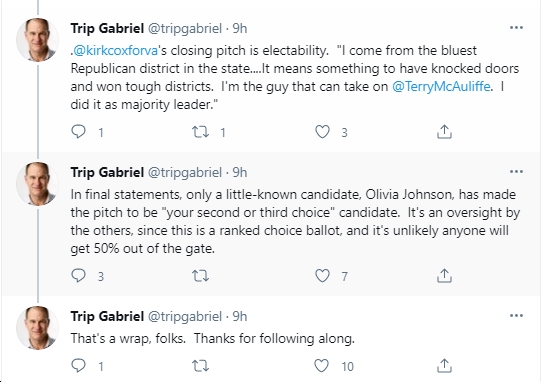Click the @tripgabriel handle on the last tweet
555x382 pixels.
coord(184,317)
